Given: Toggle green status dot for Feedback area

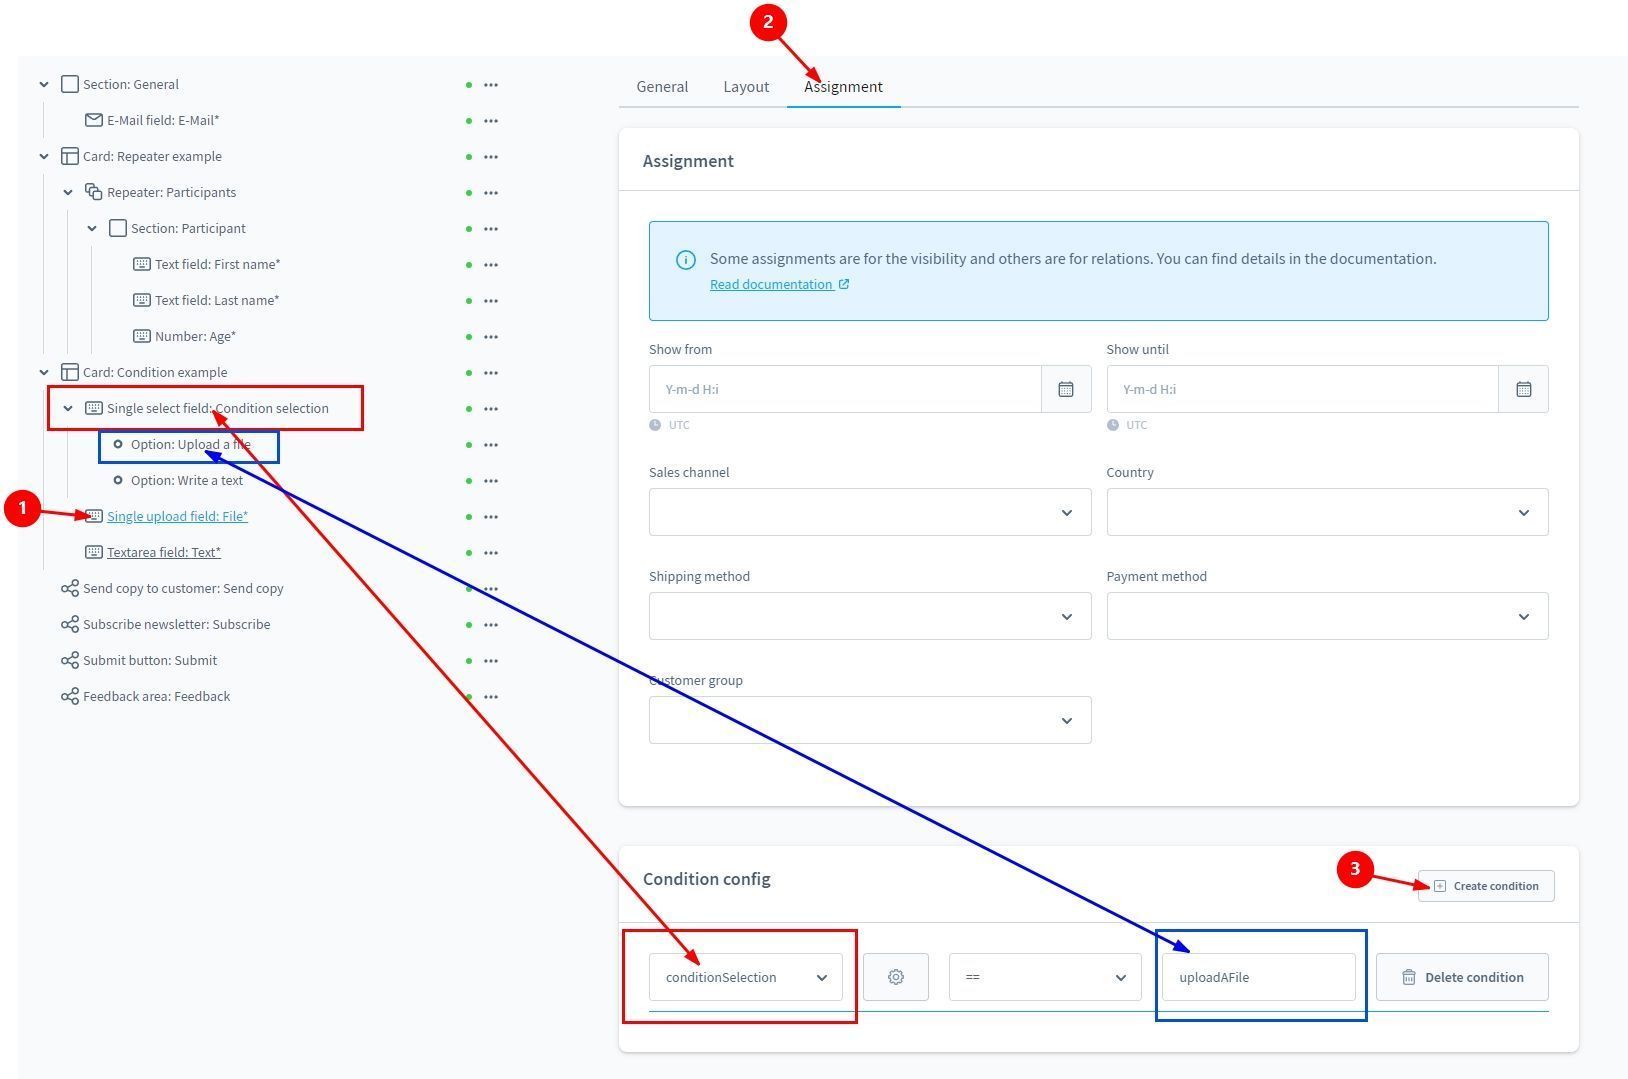Looking at the screenshot, I should click(x=469, y=697).
